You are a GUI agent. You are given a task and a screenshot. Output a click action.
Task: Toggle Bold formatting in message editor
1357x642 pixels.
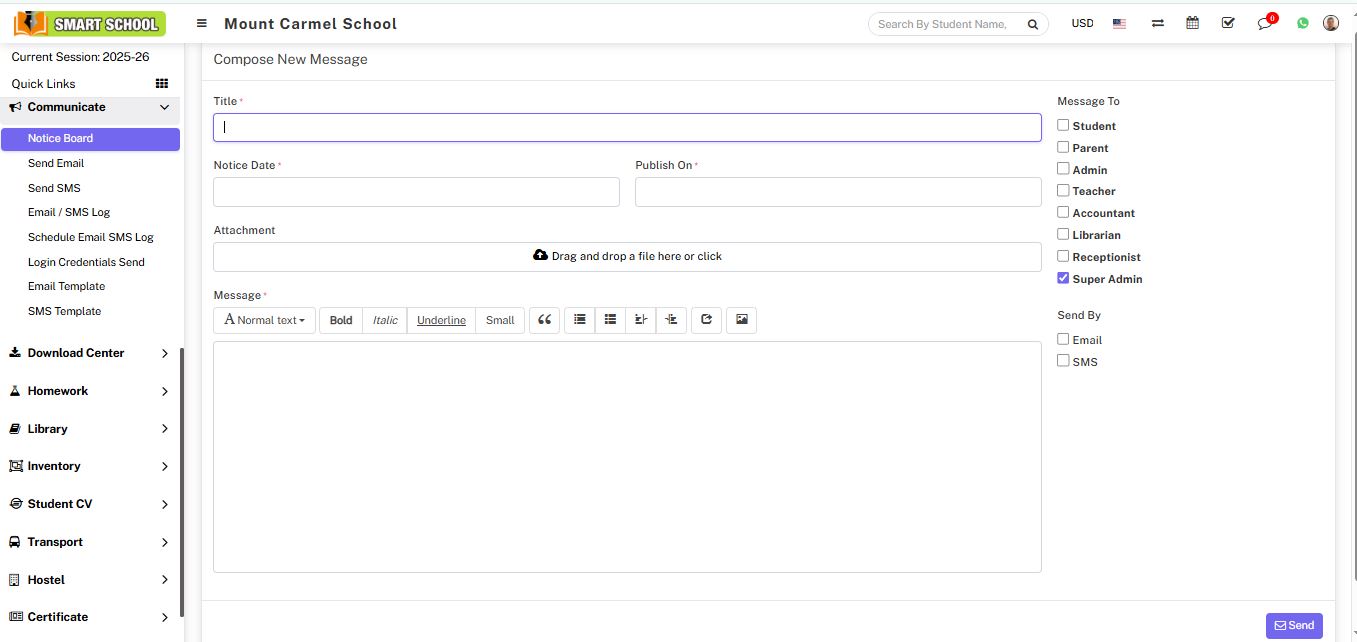[x=341, y=320]
